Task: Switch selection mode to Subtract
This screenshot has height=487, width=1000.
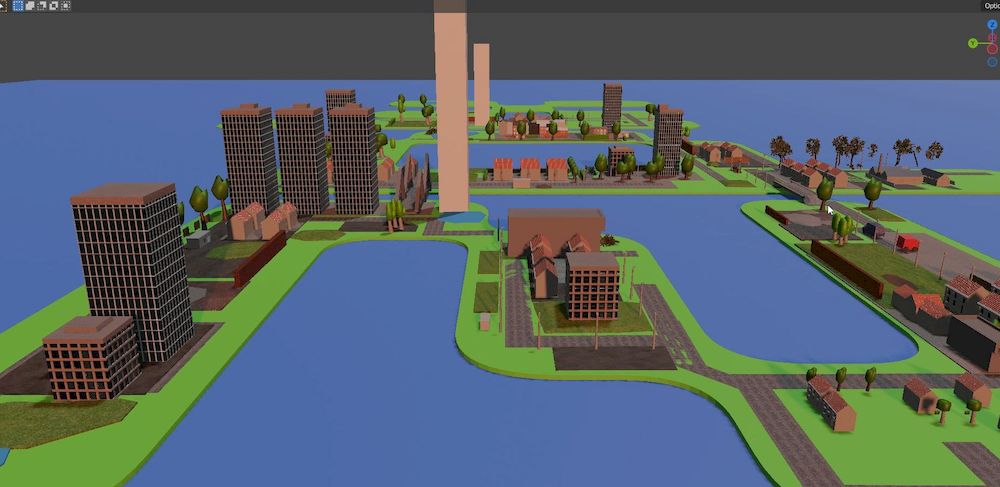Action: pyautogui.click(x=41, y=5)
